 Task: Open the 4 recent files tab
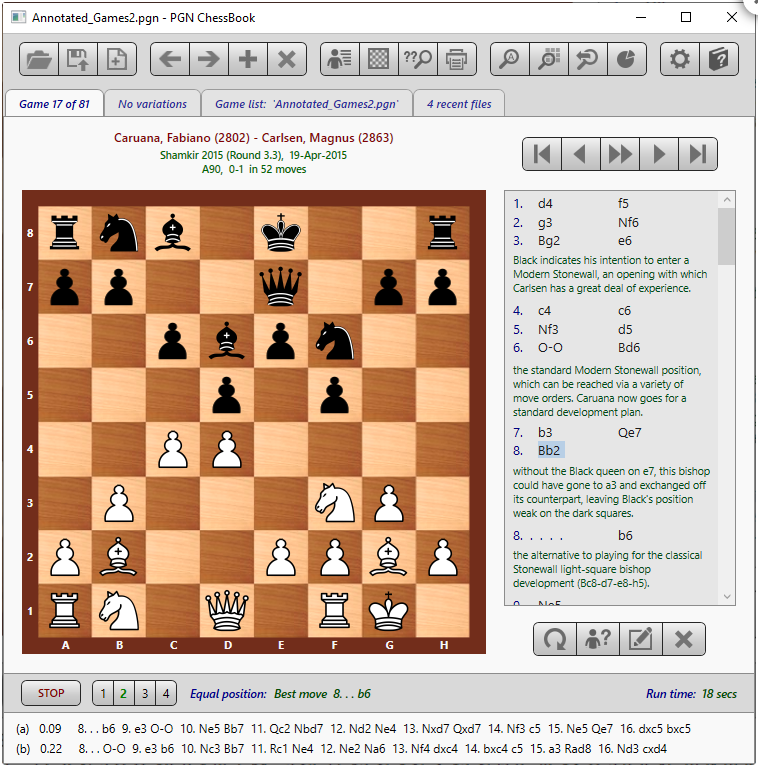point(459,104)
